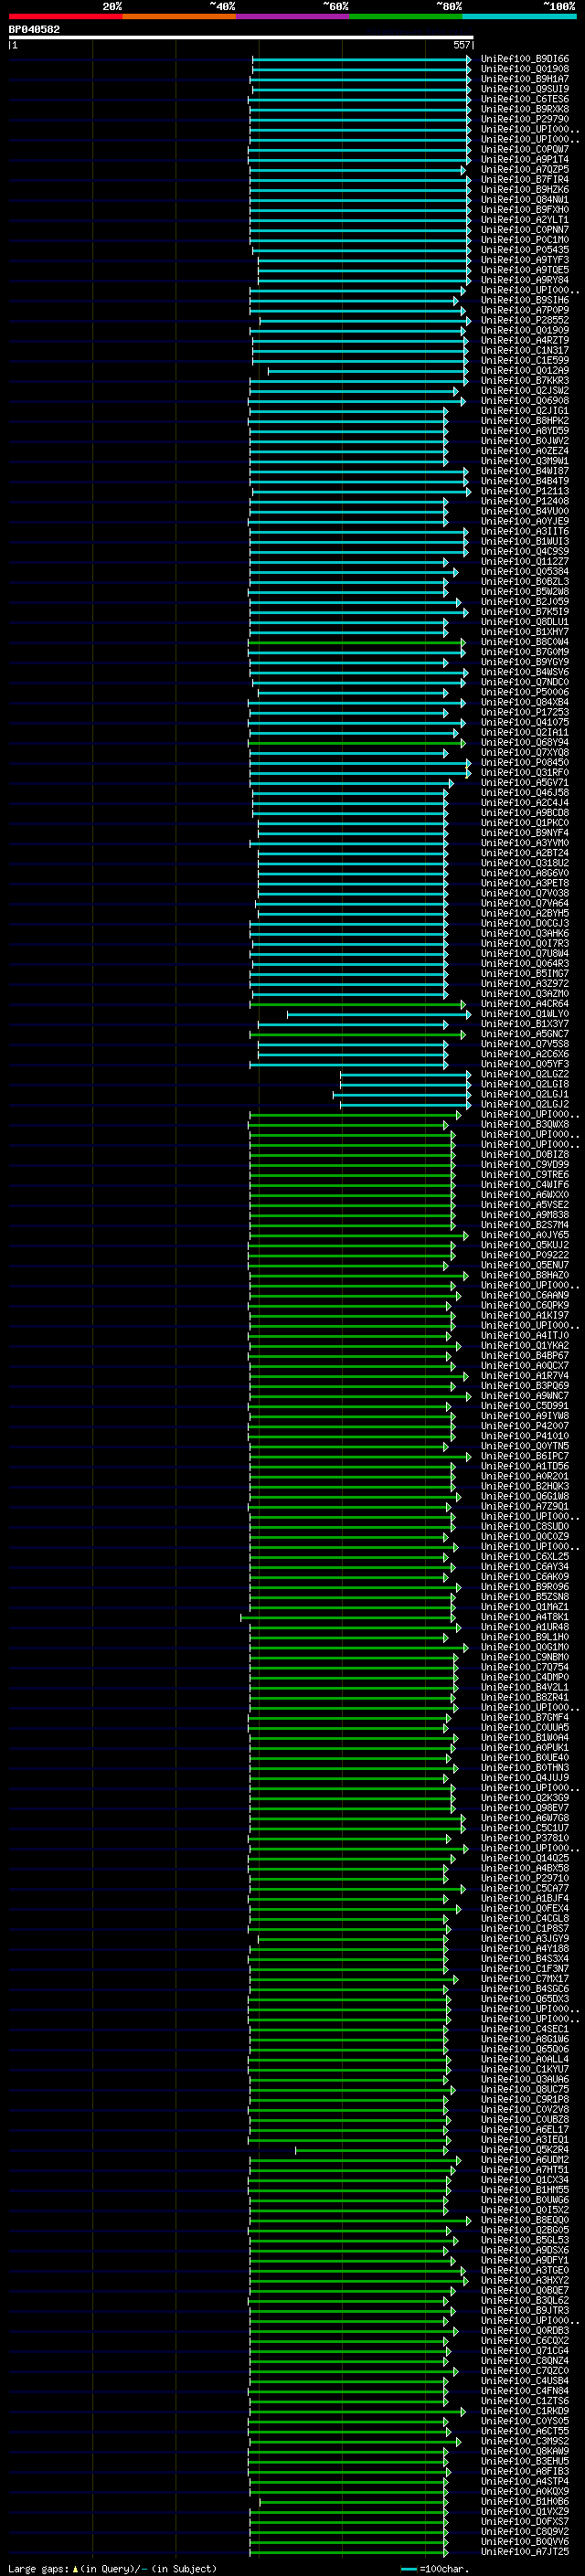
Task: Select the UniRef100_A6WXX0 label
Action: pyautogui.click(x=525, y=1195)
